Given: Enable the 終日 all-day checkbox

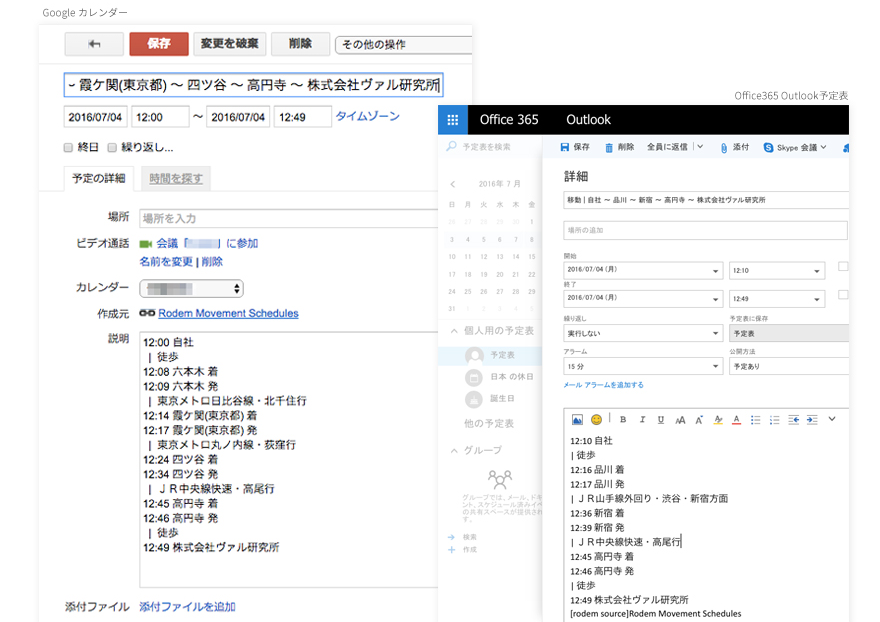Looking at the screenshot, I should click(x=68, y=148).
